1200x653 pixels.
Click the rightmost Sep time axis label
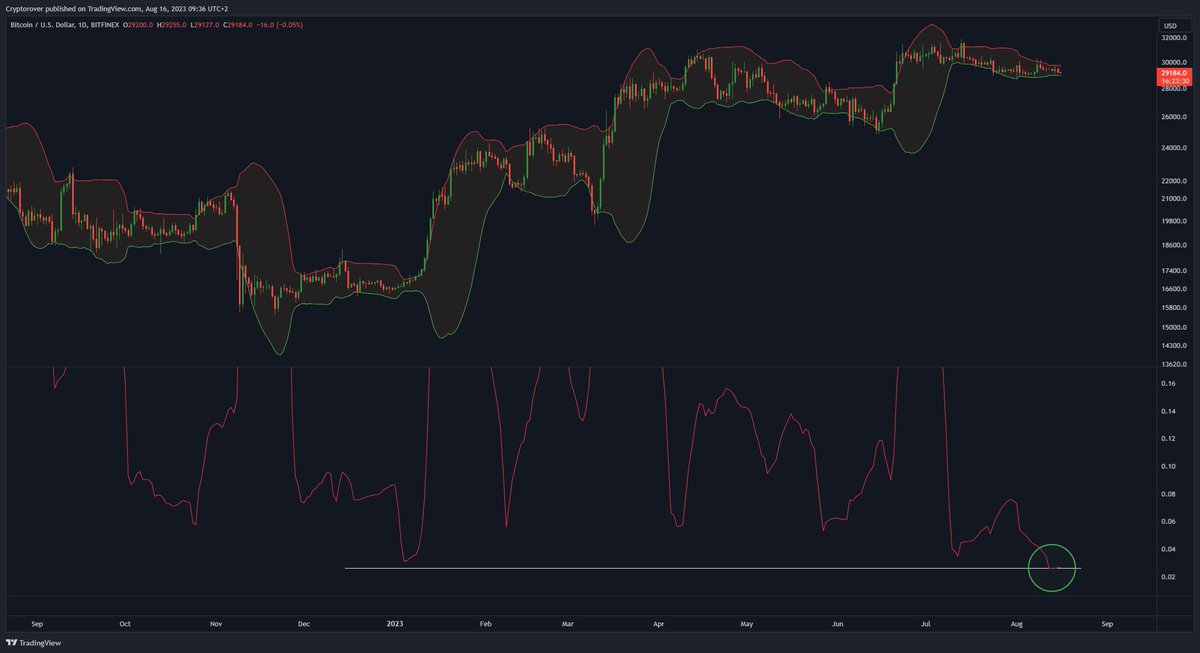1107,624
